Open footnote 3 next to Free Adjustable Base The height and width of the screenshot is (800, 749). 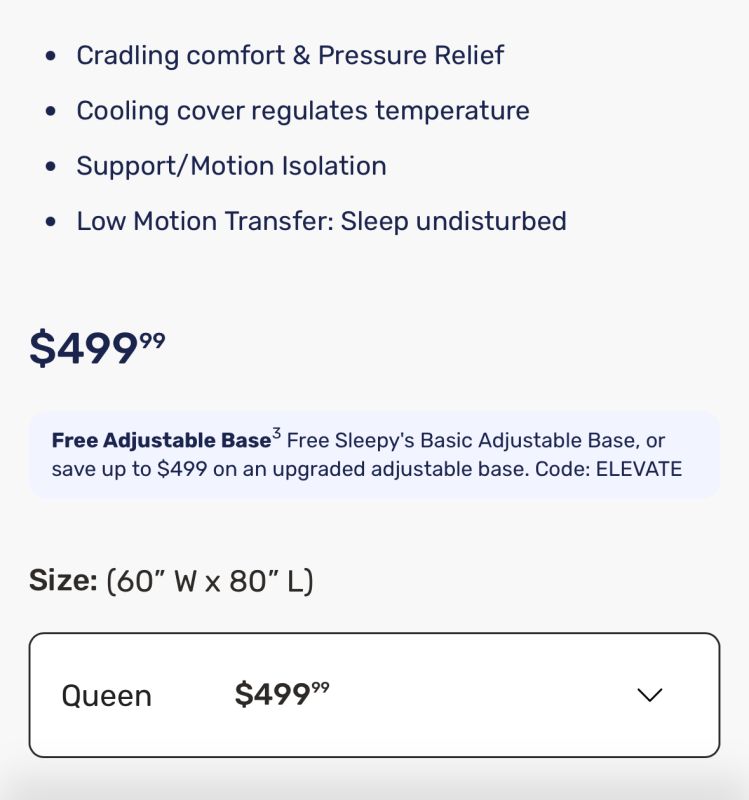pyautogui.click(x=276, y=433)
